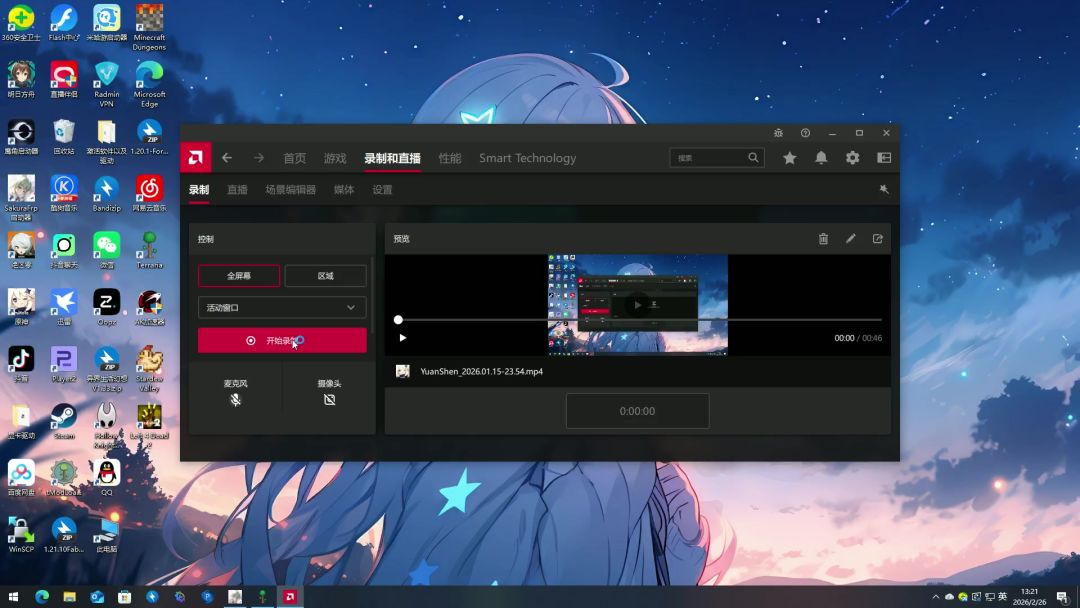Open Windows notification center icon
Image resolution: width=1080 pixels, height=608 pixels.
click(x=1063, y=597)
